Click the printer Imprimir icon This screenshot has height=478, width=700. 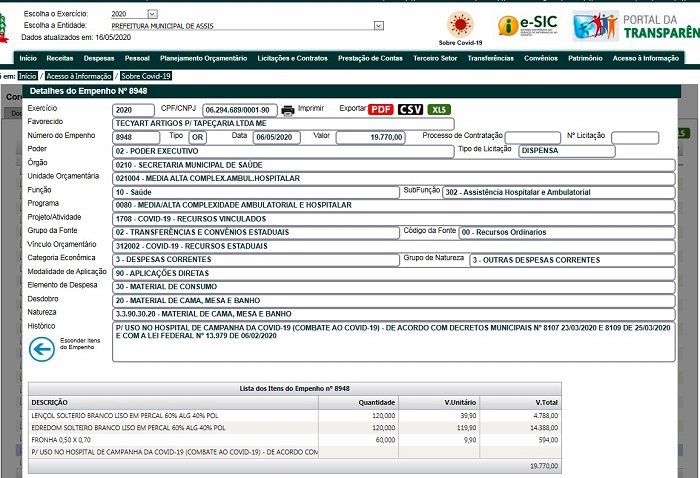[x=288, y=110]
